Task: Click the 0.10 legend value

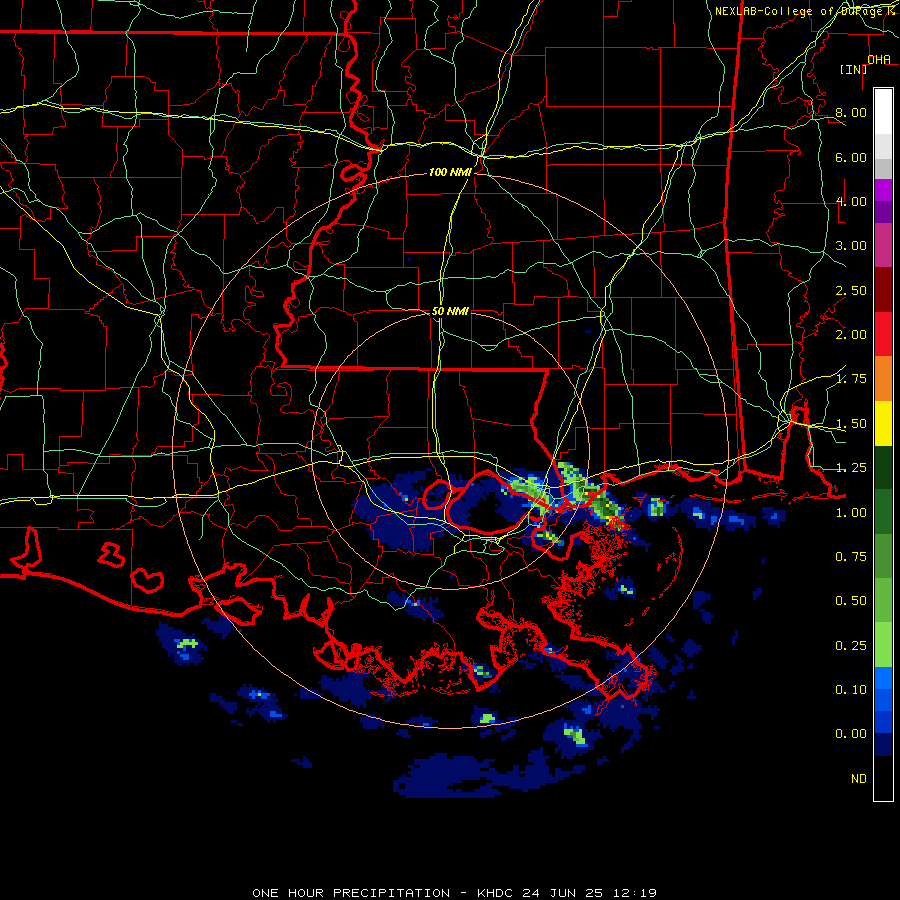Action: [x=851, y=690]
